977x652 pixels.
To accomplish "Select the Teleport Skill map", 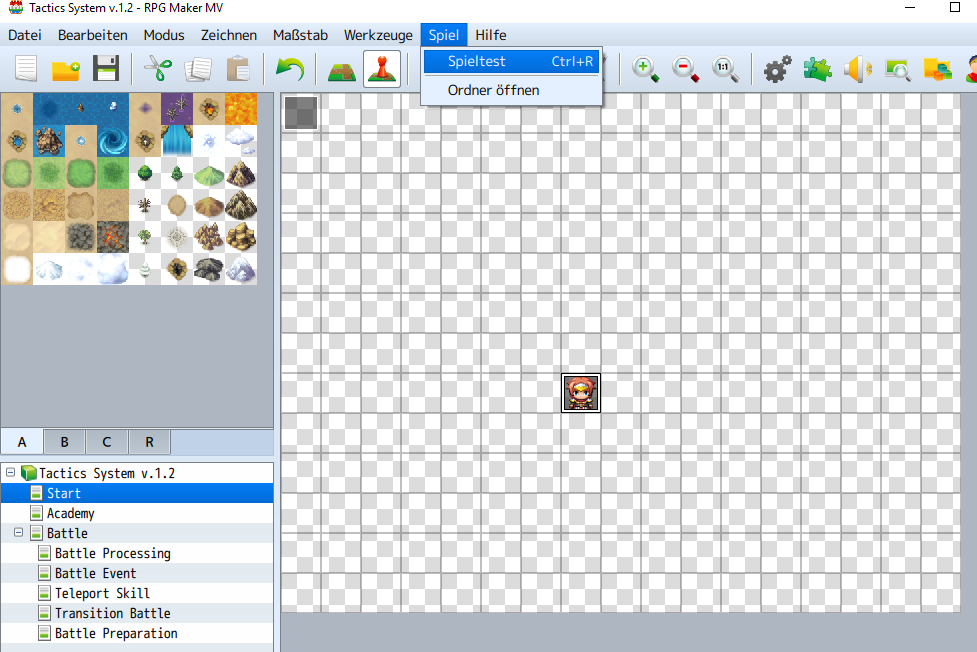I will coord(137,593).
